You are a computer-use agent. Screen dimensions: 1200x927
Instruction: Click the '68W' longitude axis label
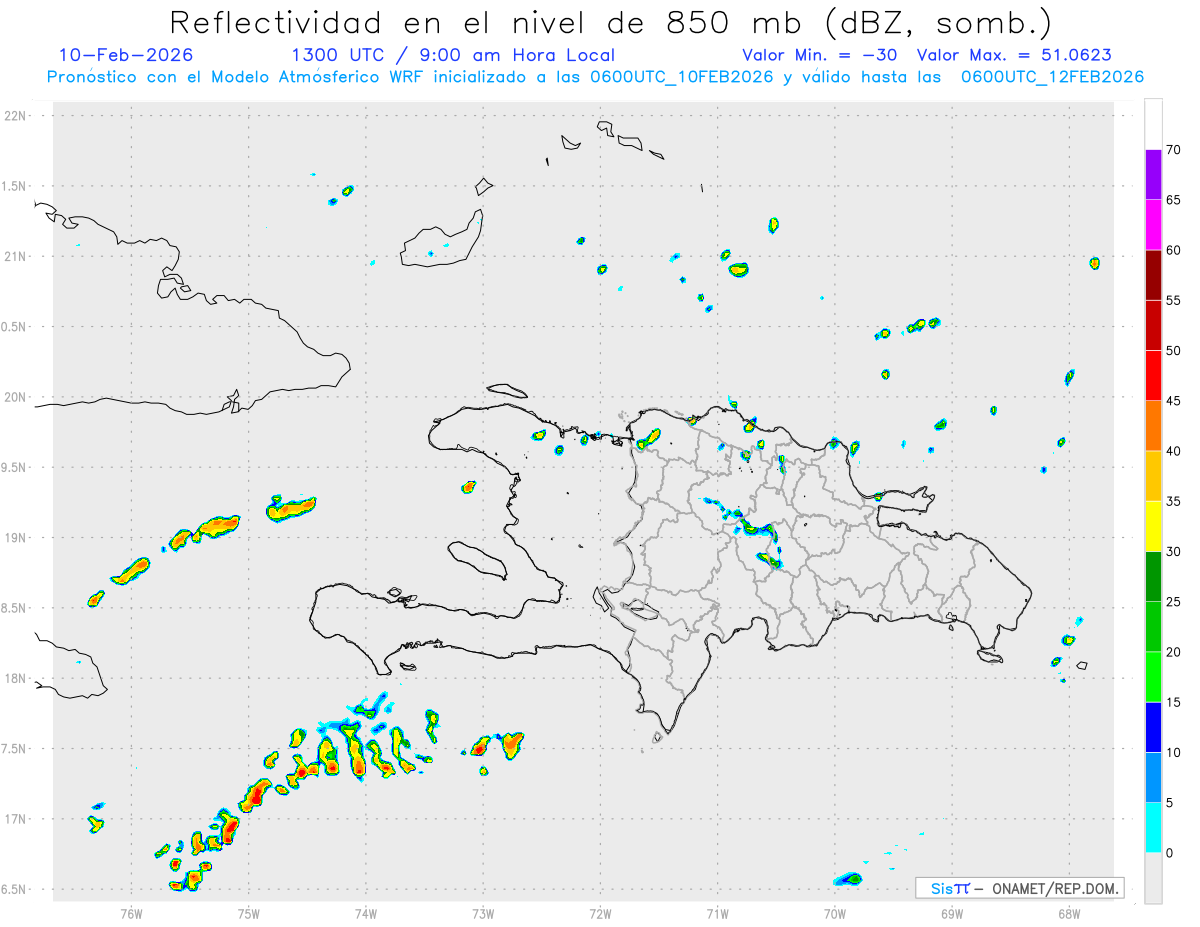1068,913
